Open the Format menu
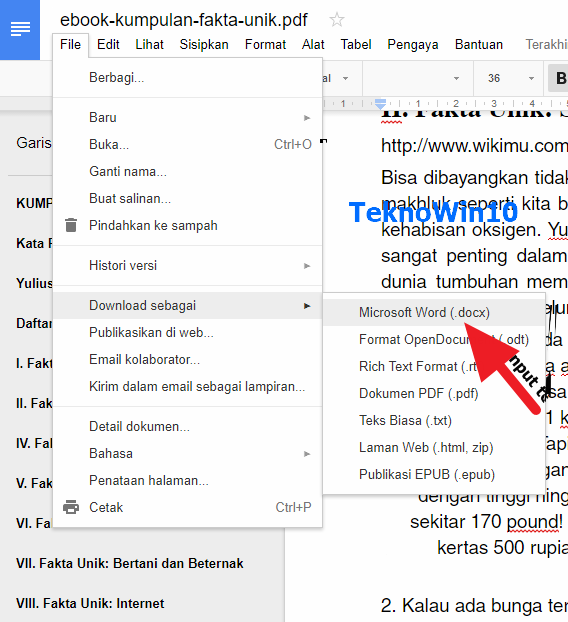Screen dimensions: 568x622 pos(265,44)
